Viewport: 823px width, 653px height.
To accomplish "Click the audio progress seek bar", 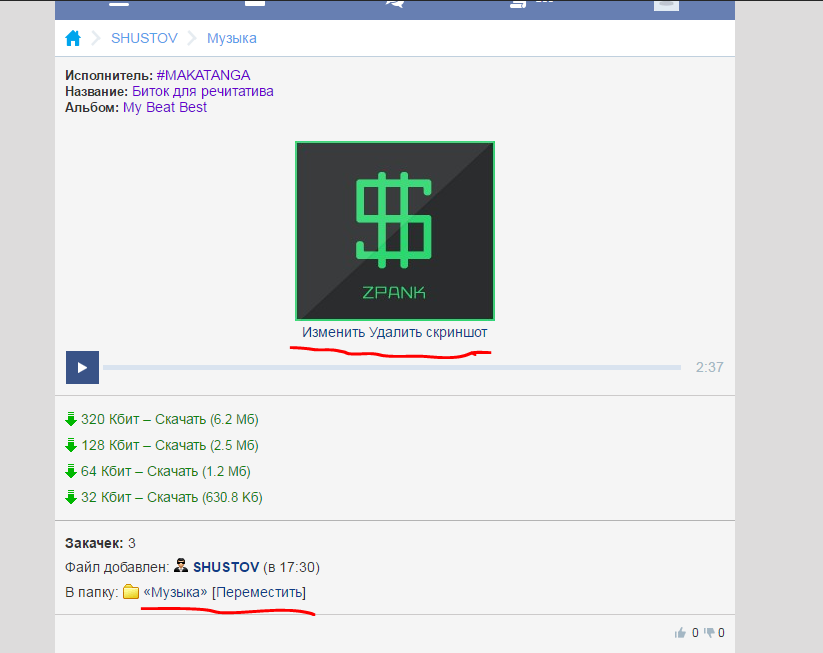I will point(392,368).
